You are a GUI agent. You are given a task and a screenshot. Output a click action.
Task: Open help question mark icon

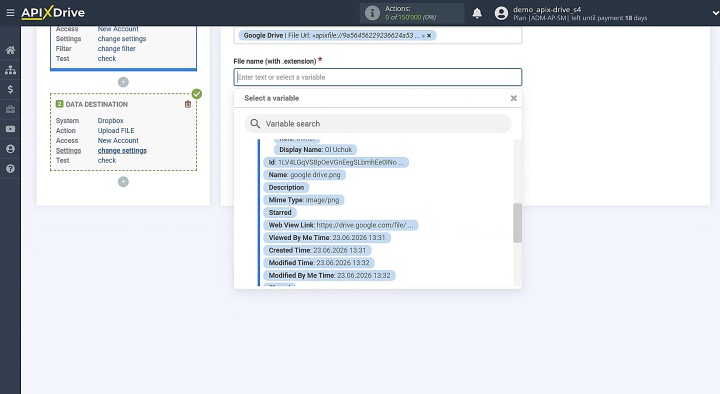[10, 169]
